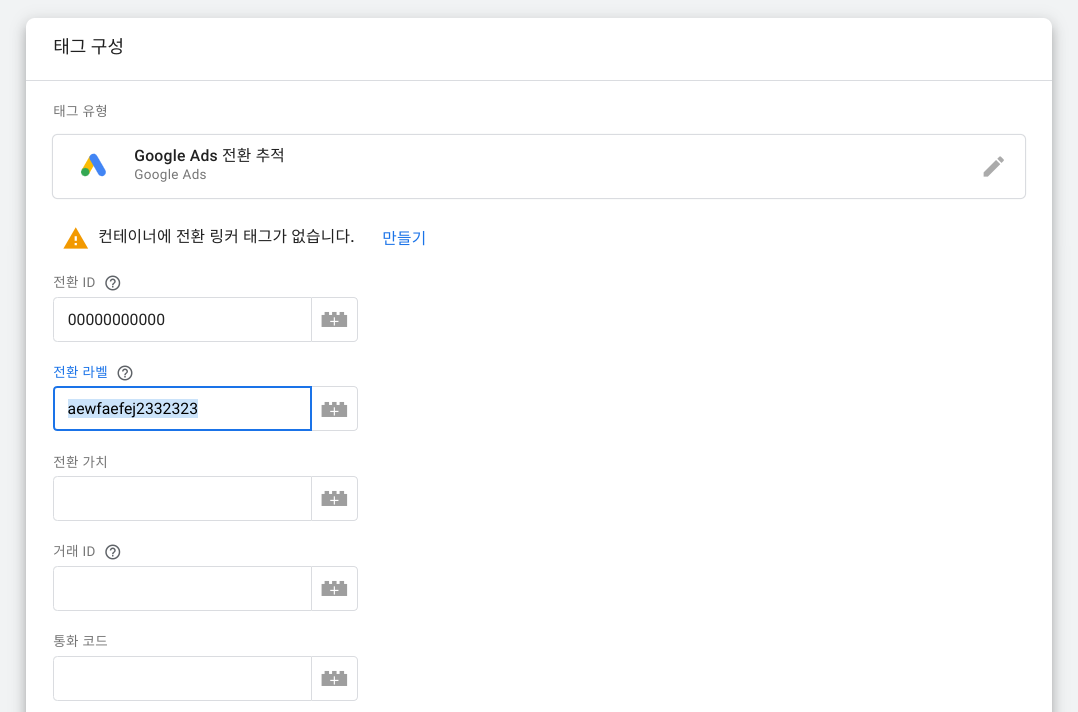Click the Google Ads logo icon
This screenshot has height=712, width=1078.
click(94, 166)
